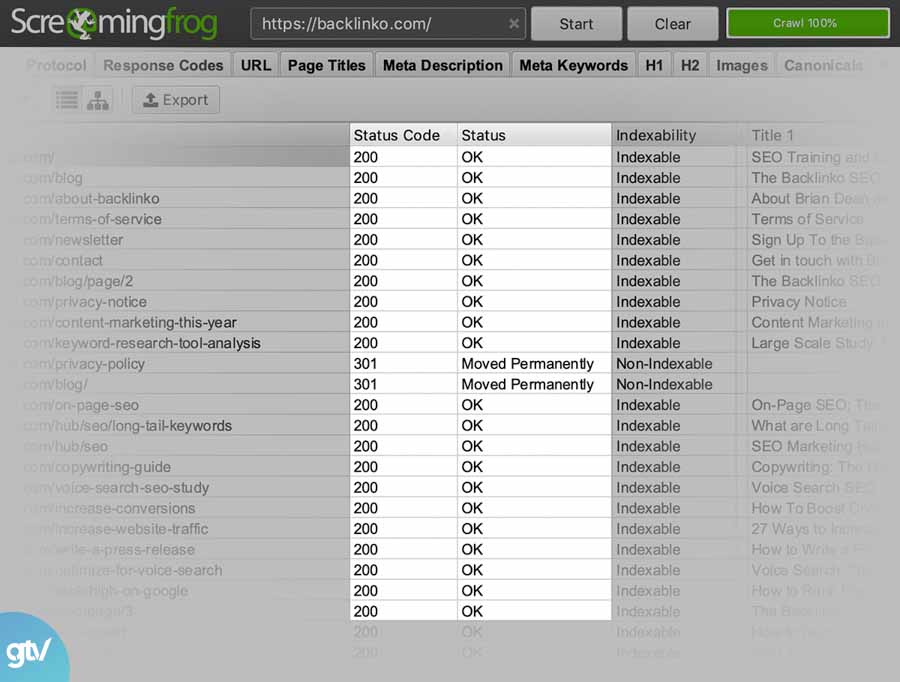Click the green Crawl 100% progress bar
Image resolution: width=900 pixels, height=682 pixels.
(x=807, y=22)
